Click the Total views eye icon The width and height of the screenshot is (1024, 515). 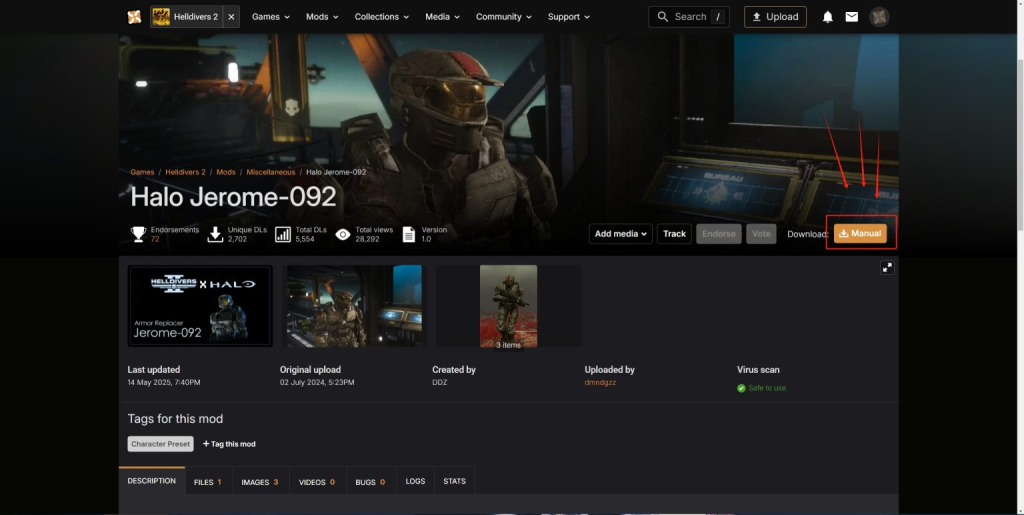point(343,234)
